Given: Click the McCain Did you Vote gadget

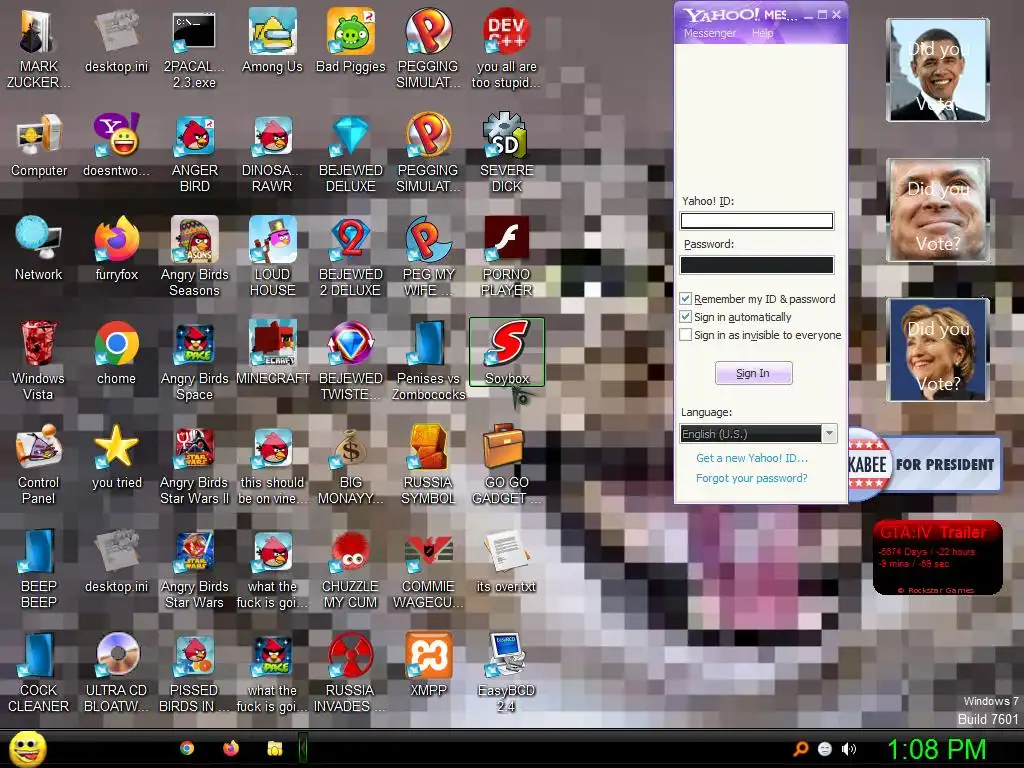Looking at the screenshot, I should tap(938, 210).
